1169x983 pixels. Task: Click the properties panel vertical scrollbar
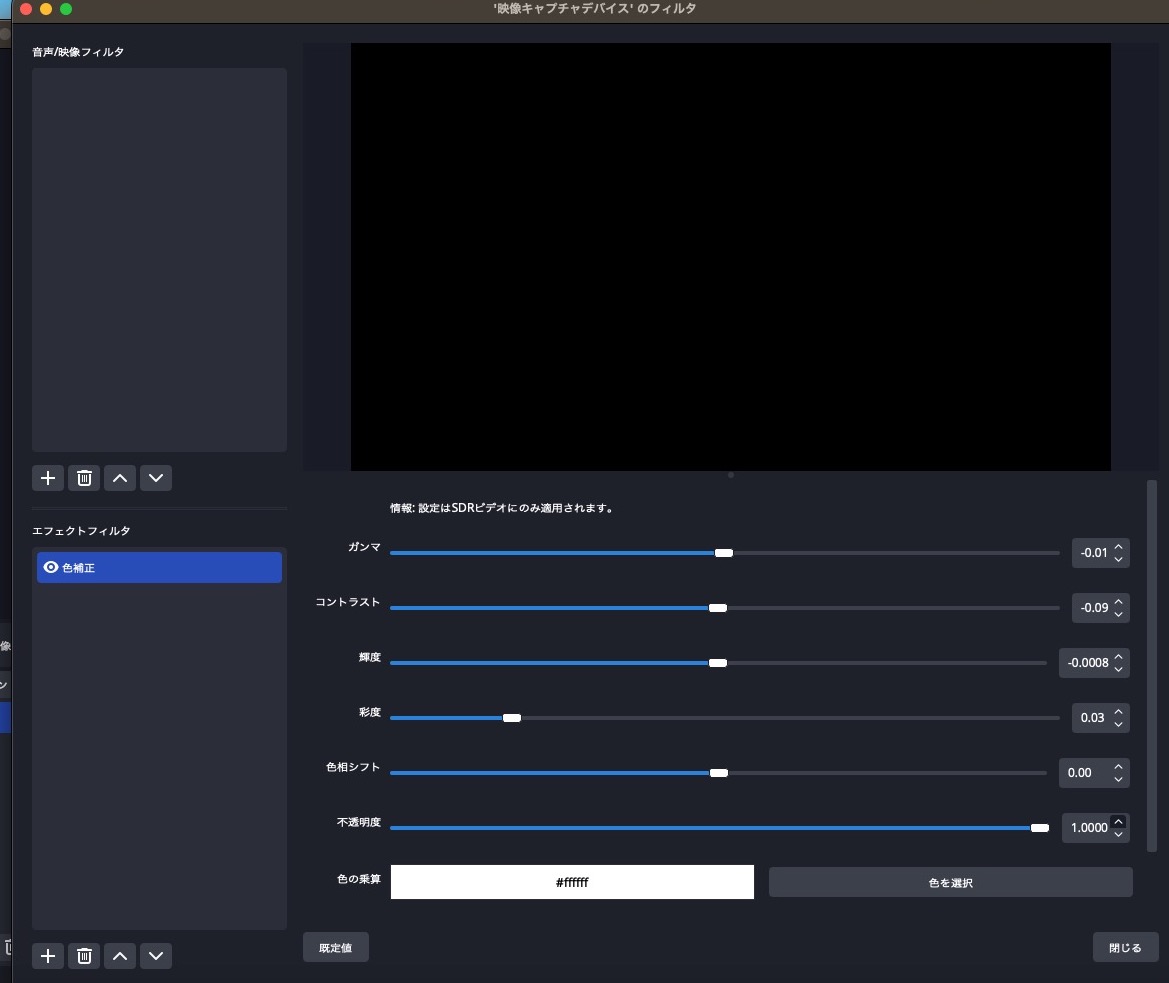(1152, 666)
